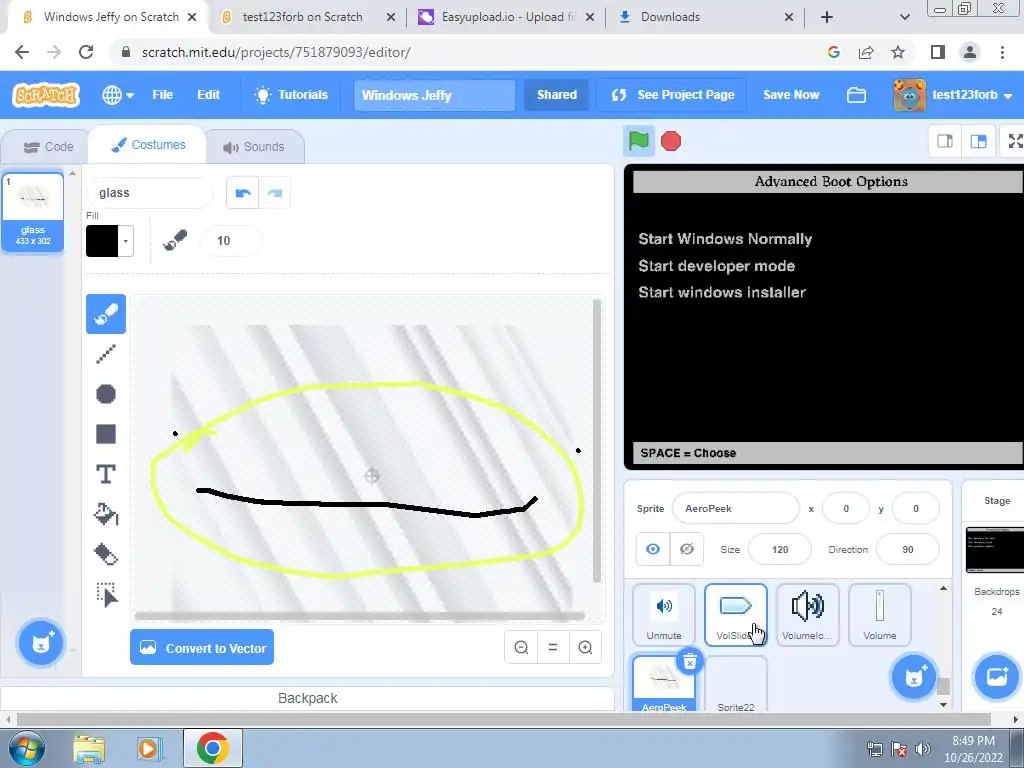
Task: Open a new browser tab
Action: click(827, 17)
